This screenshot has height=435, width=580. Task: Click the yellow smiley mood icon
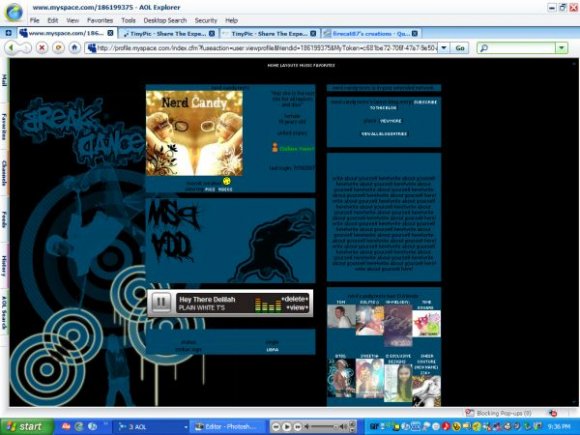(226, 181)
